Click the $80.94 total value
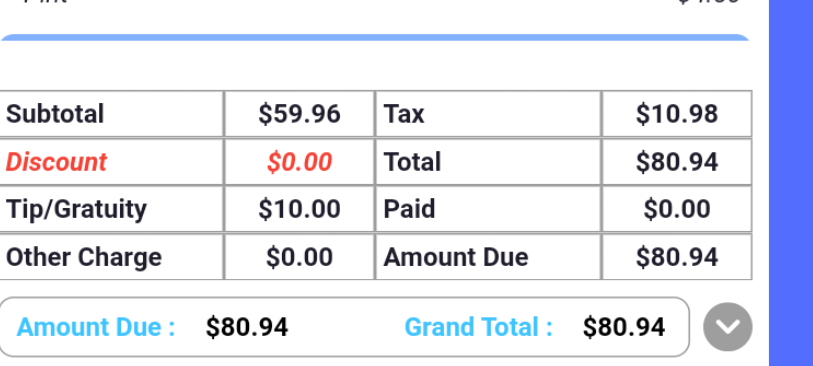Screen dimensions: 813x366 (677, 162)
